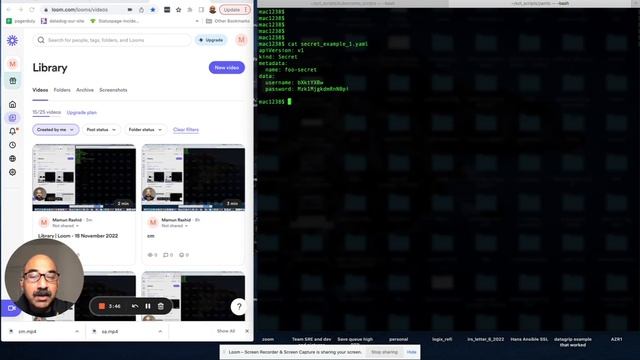Expand the Created by me filter

56,129
